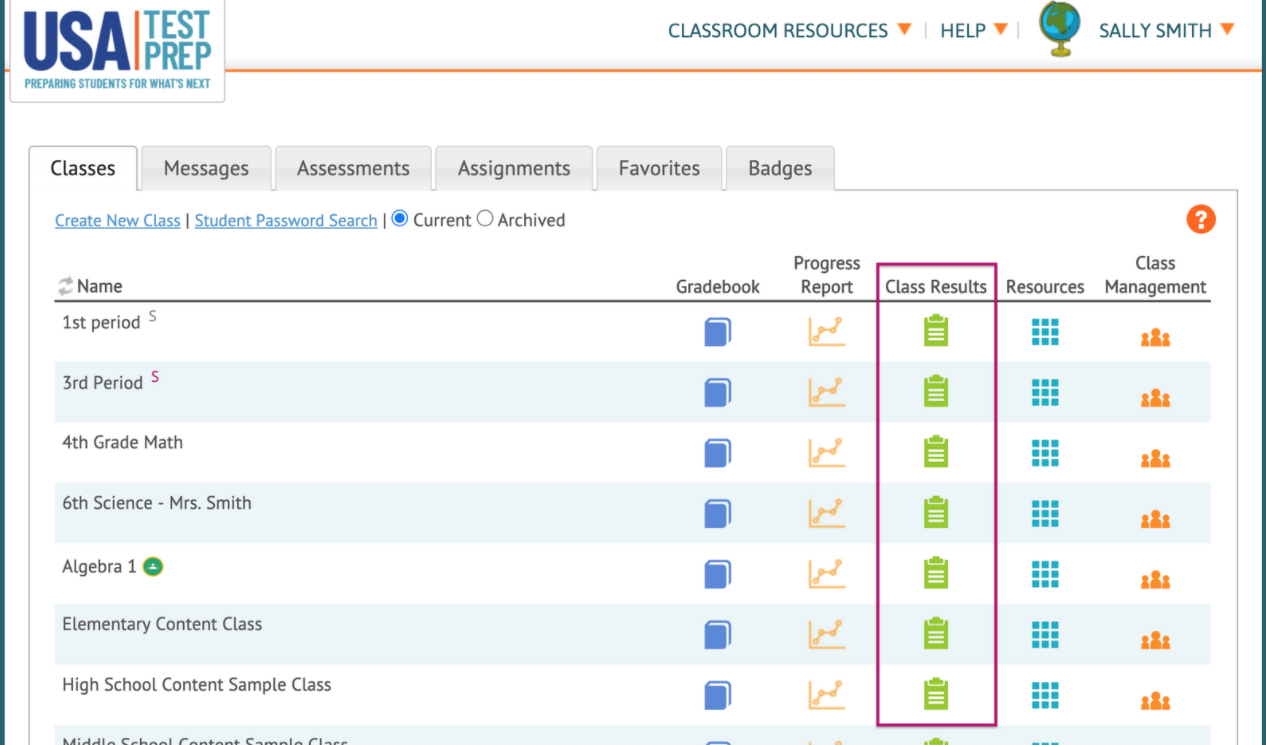Go home via USA Test Prep logo
This screenshot has height=745, width=1266.
[x=117, y=49]
